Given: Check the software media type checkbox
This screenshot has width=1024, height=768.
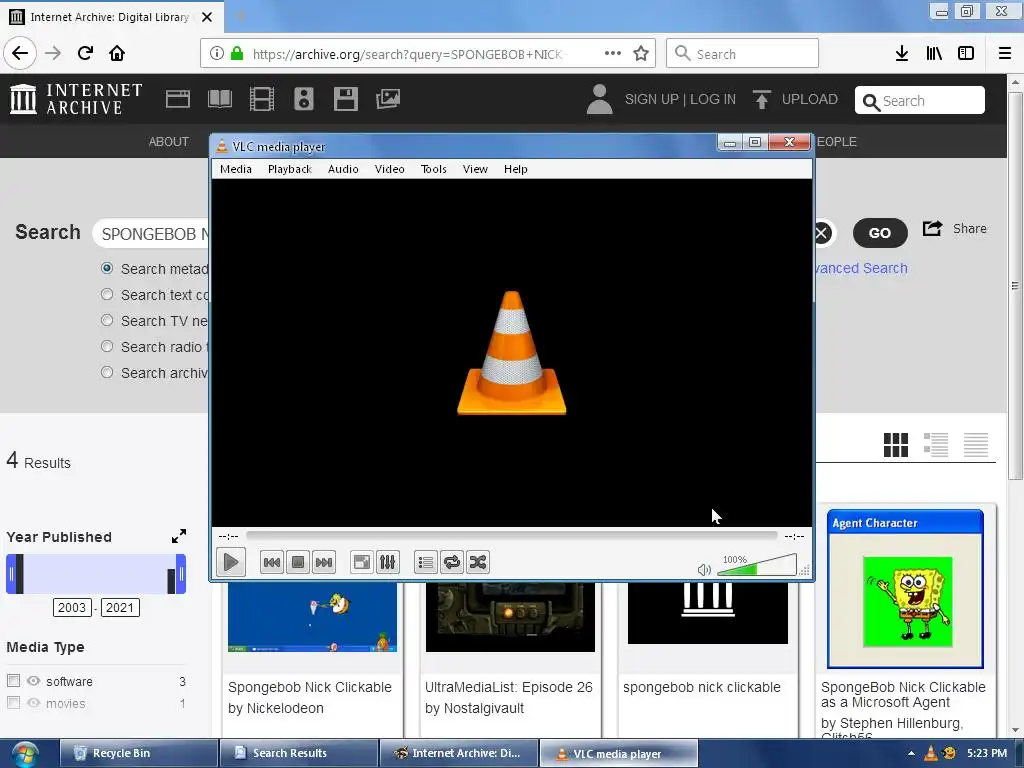Looking at the screenshot, I should [13, 680].
